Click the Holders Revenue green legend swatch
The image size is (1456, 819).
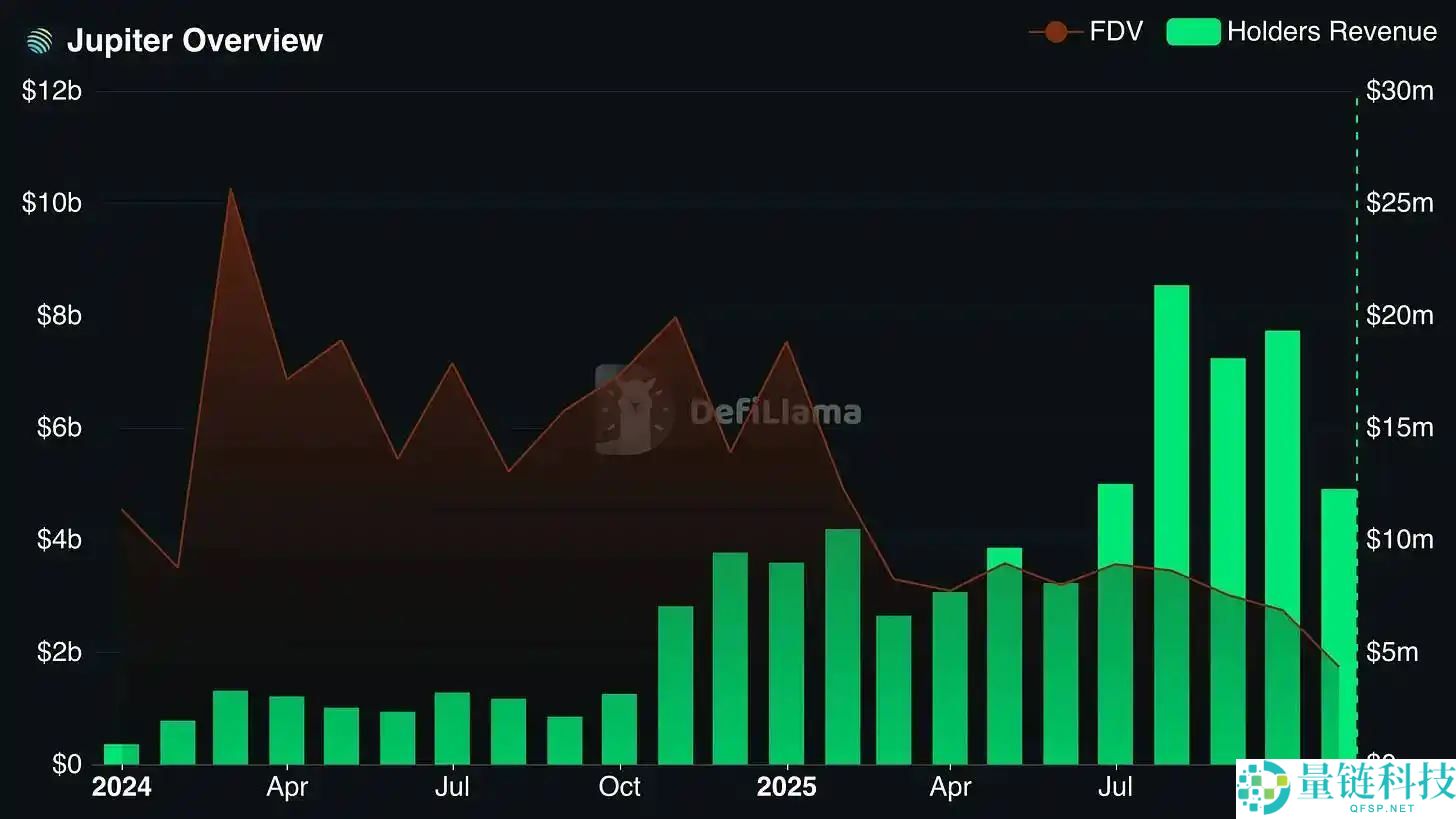1193,32
